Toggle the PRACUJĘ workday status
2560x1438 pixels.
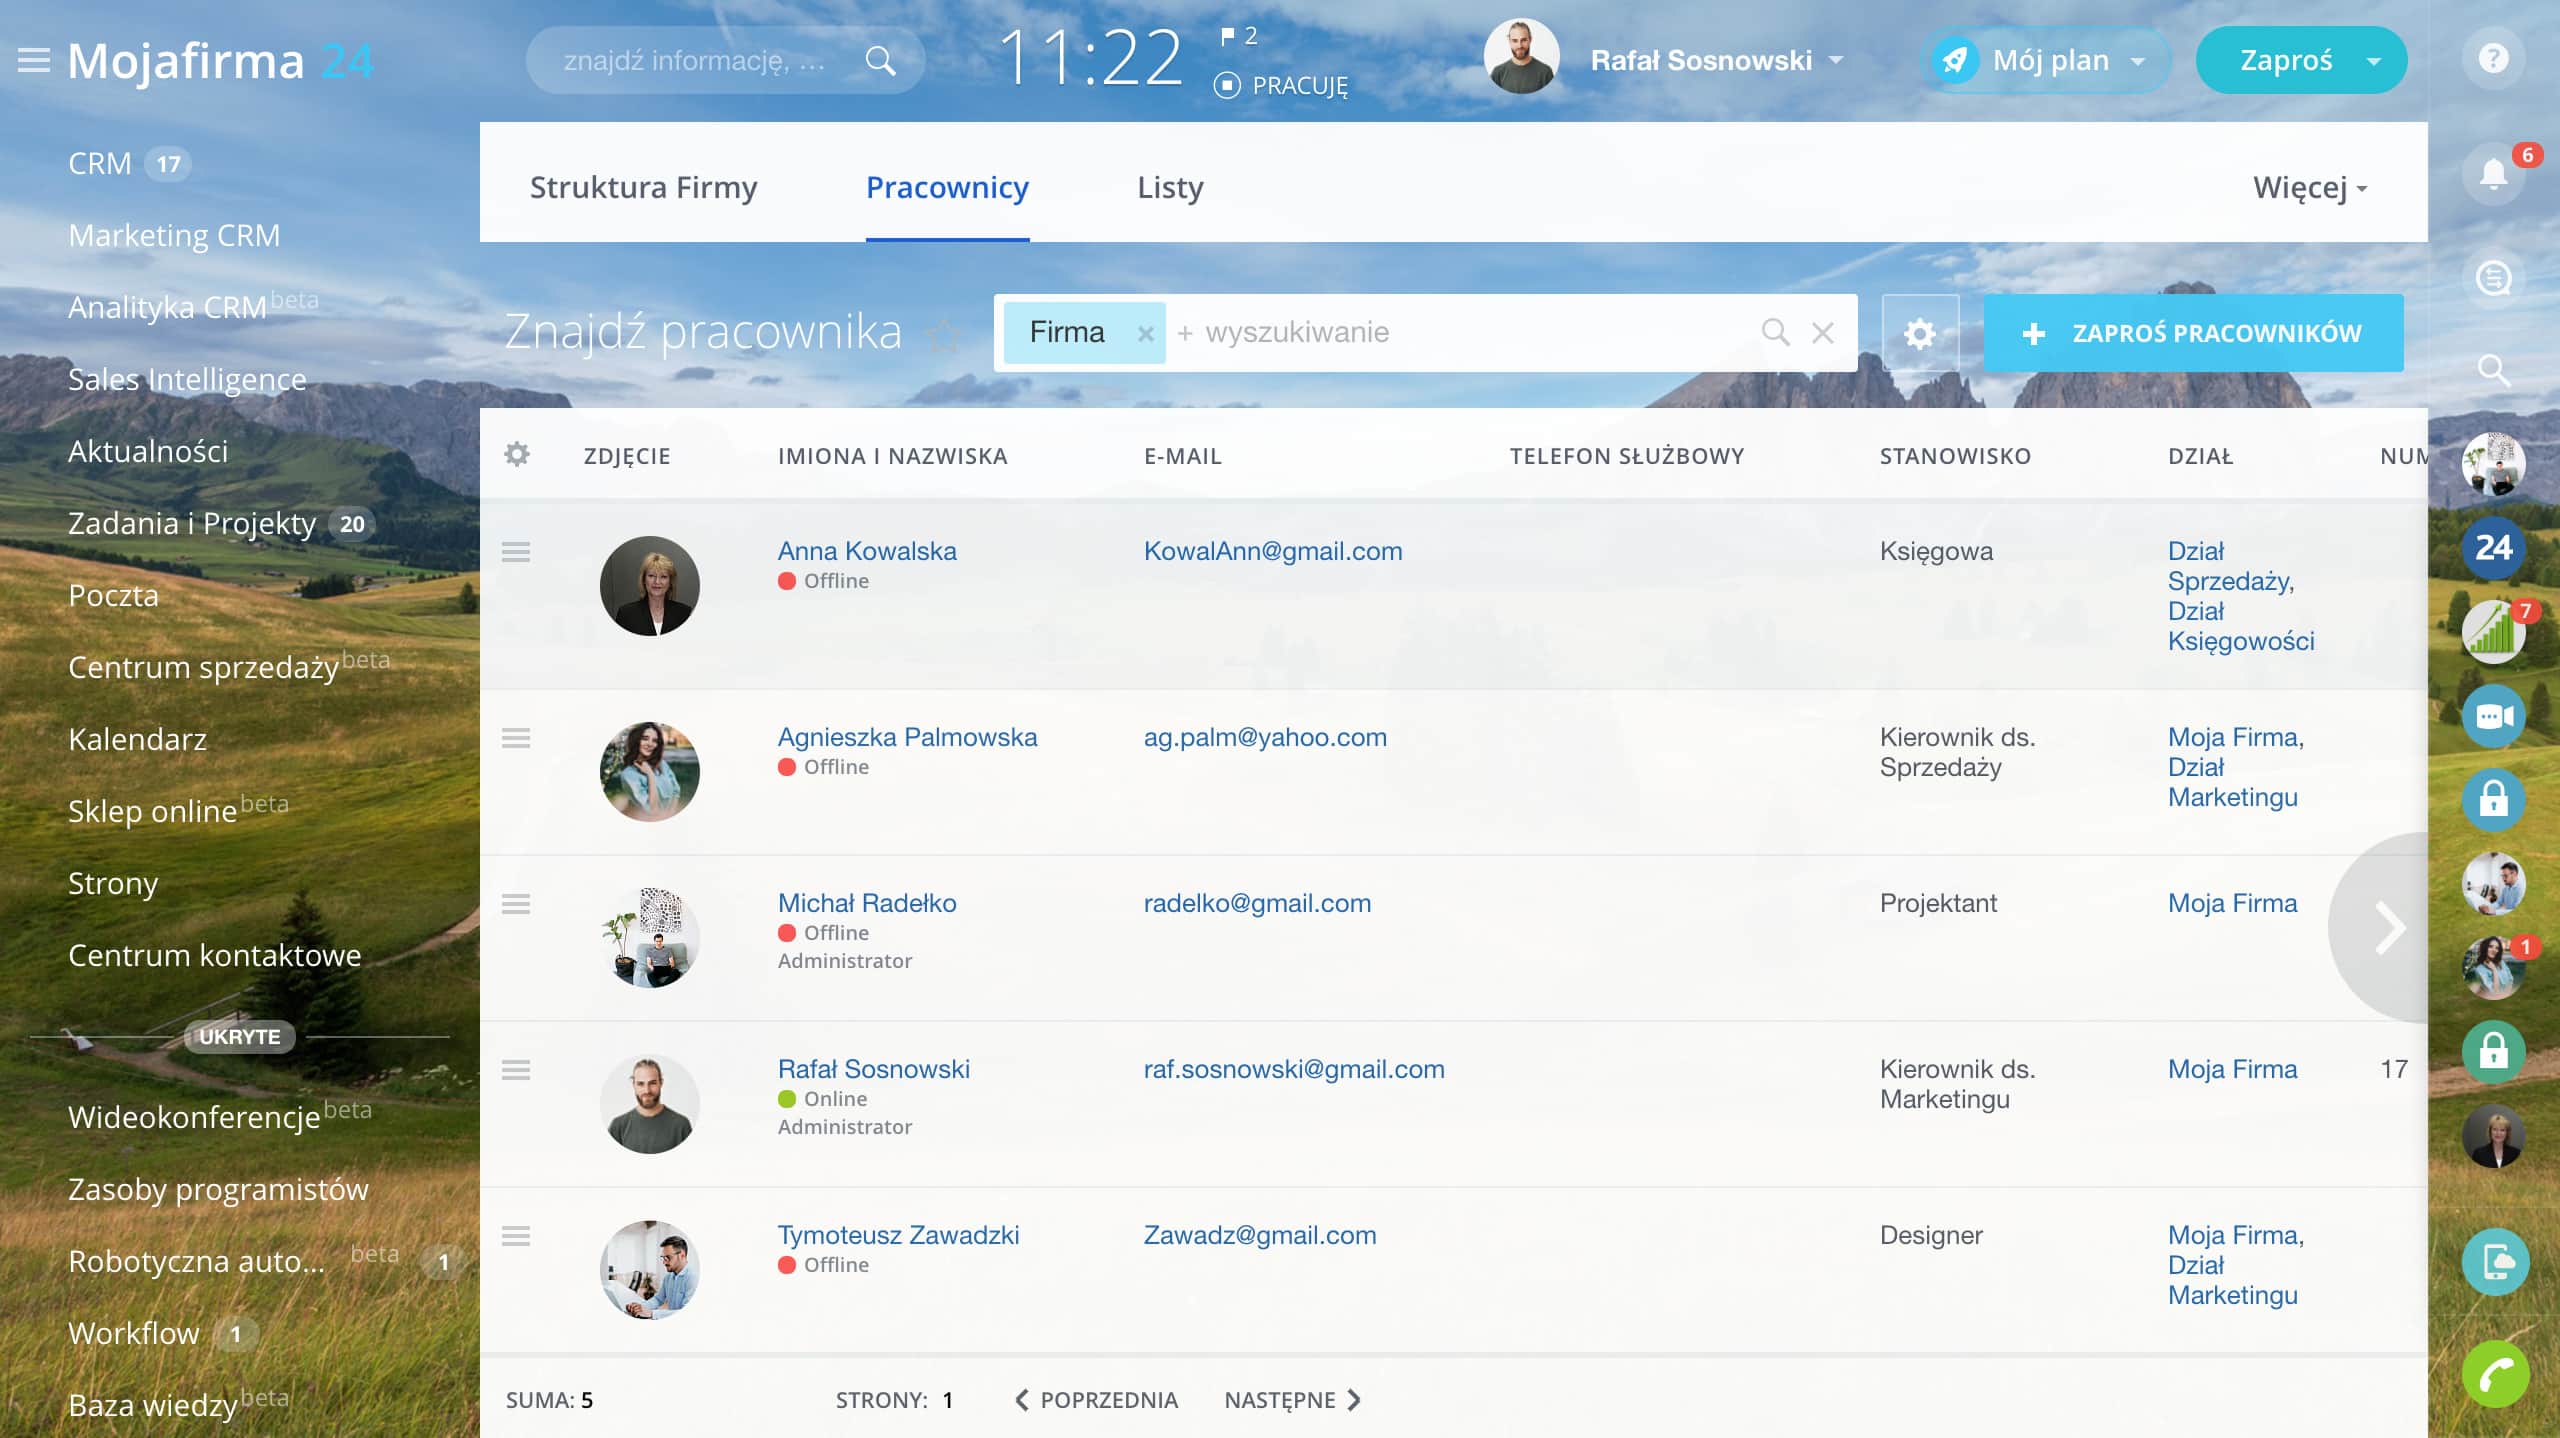pos(1281,86)
